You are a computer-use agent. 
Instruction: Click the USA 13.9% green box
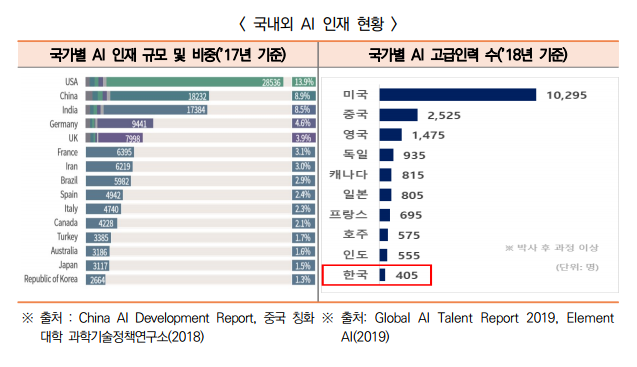pyautogui.click(x=303, y=82)
